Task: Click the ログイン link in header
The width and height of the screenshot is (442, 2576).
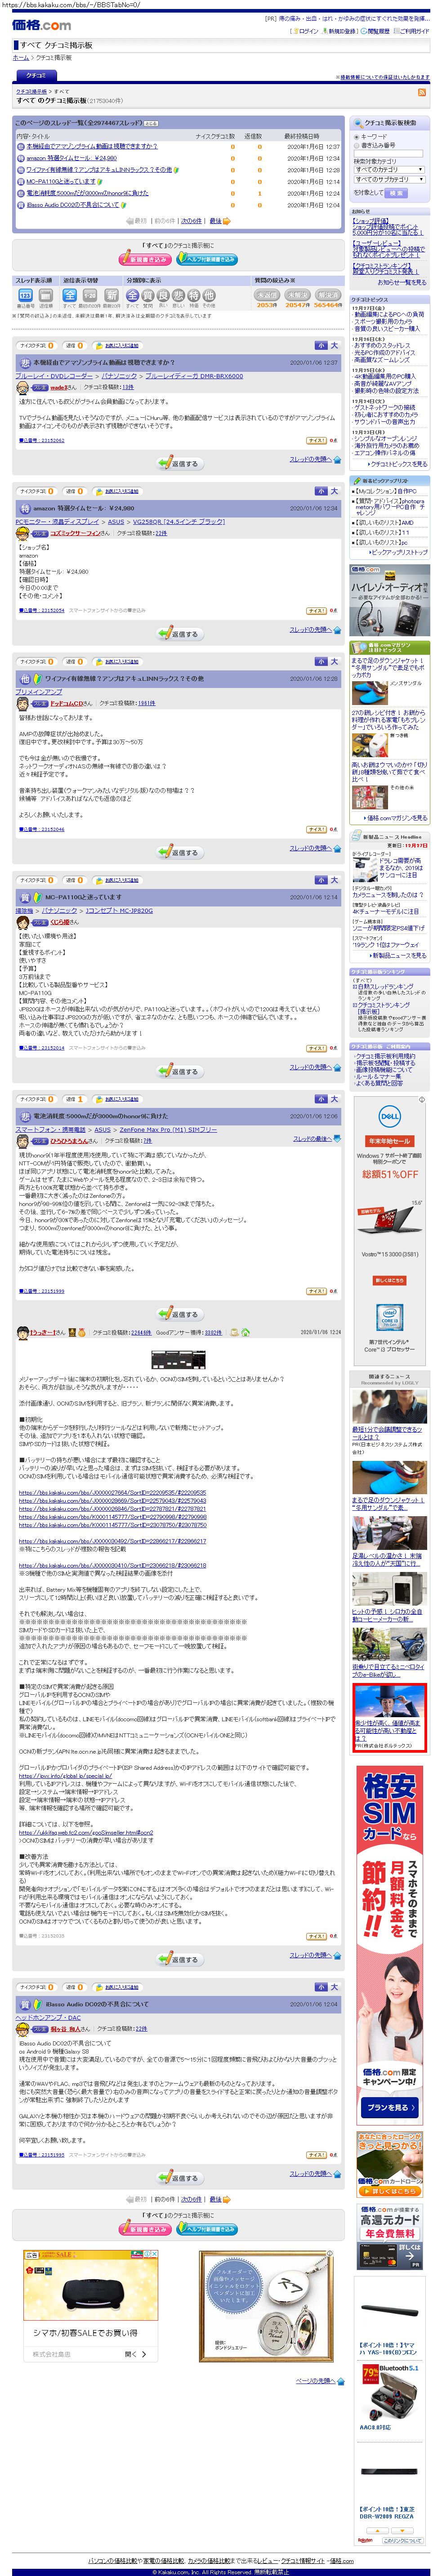Action: click(x=306, y=31)
